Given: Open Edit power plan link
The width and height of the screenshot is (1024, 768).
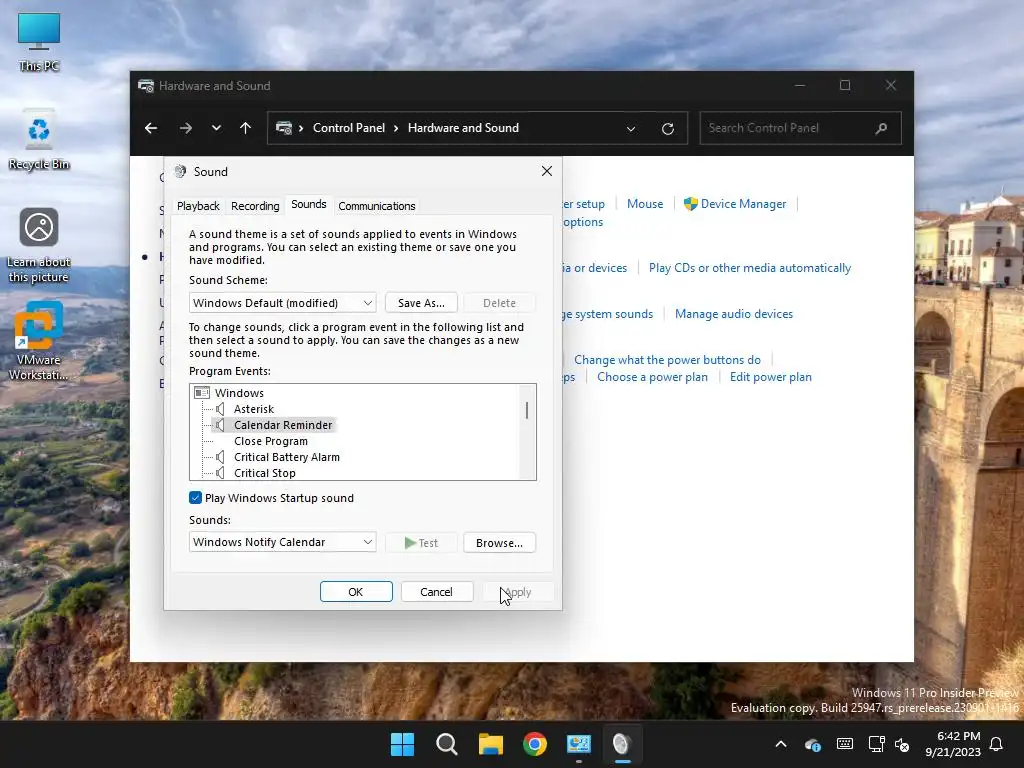Looking at the screenshot, I should click(771, 377).
